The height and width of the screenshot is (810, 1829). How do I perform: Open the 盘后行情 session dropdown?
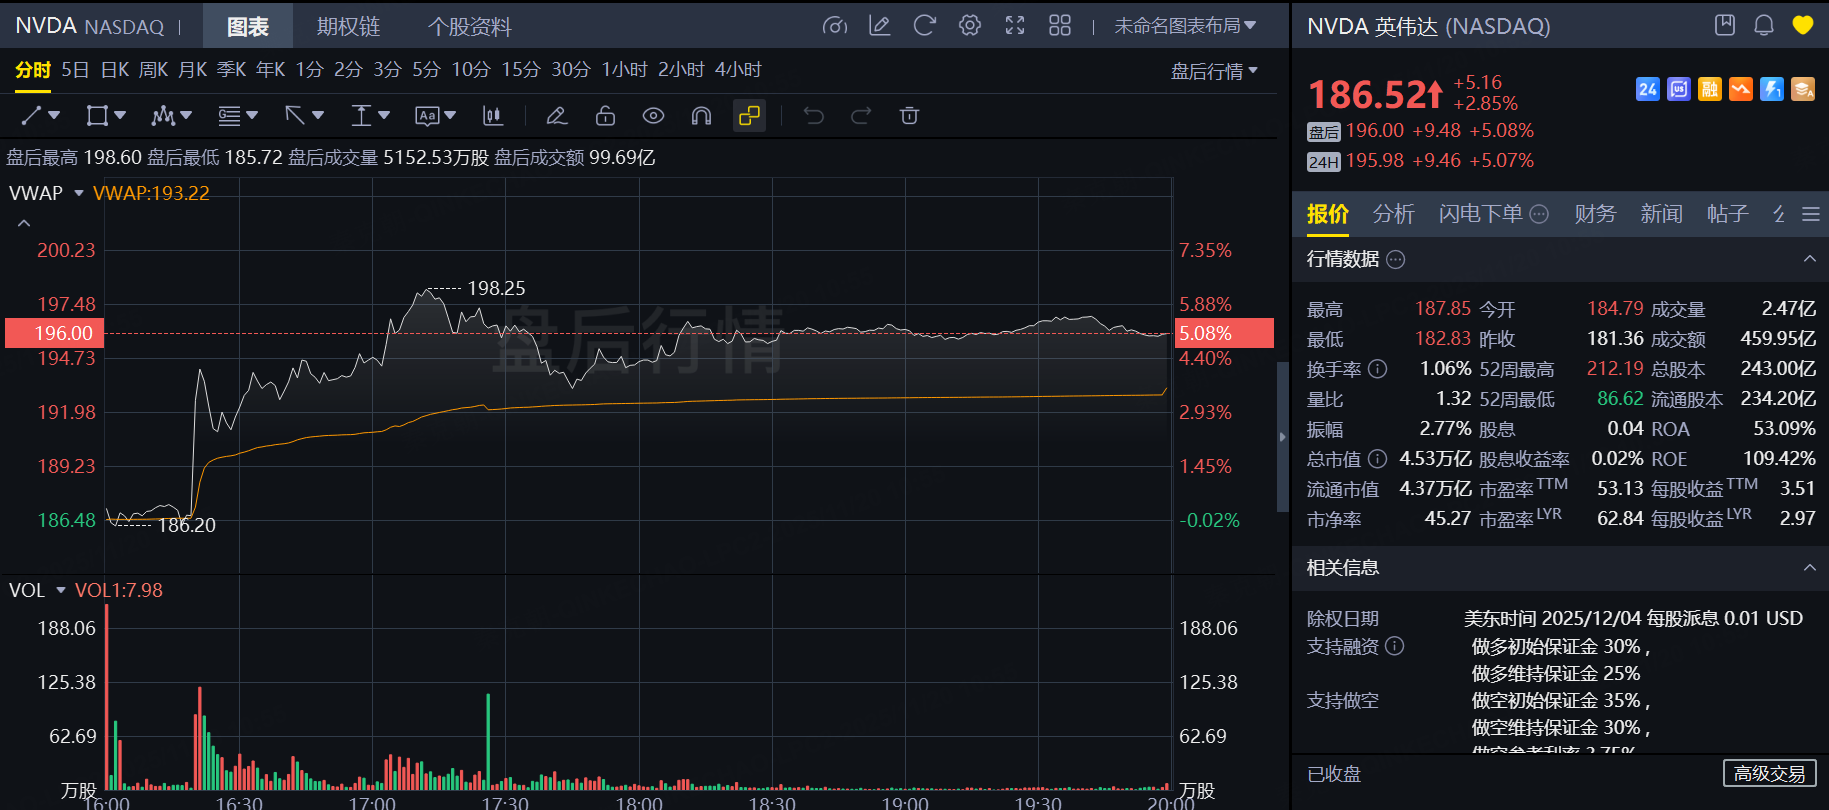pos(1214,71)
